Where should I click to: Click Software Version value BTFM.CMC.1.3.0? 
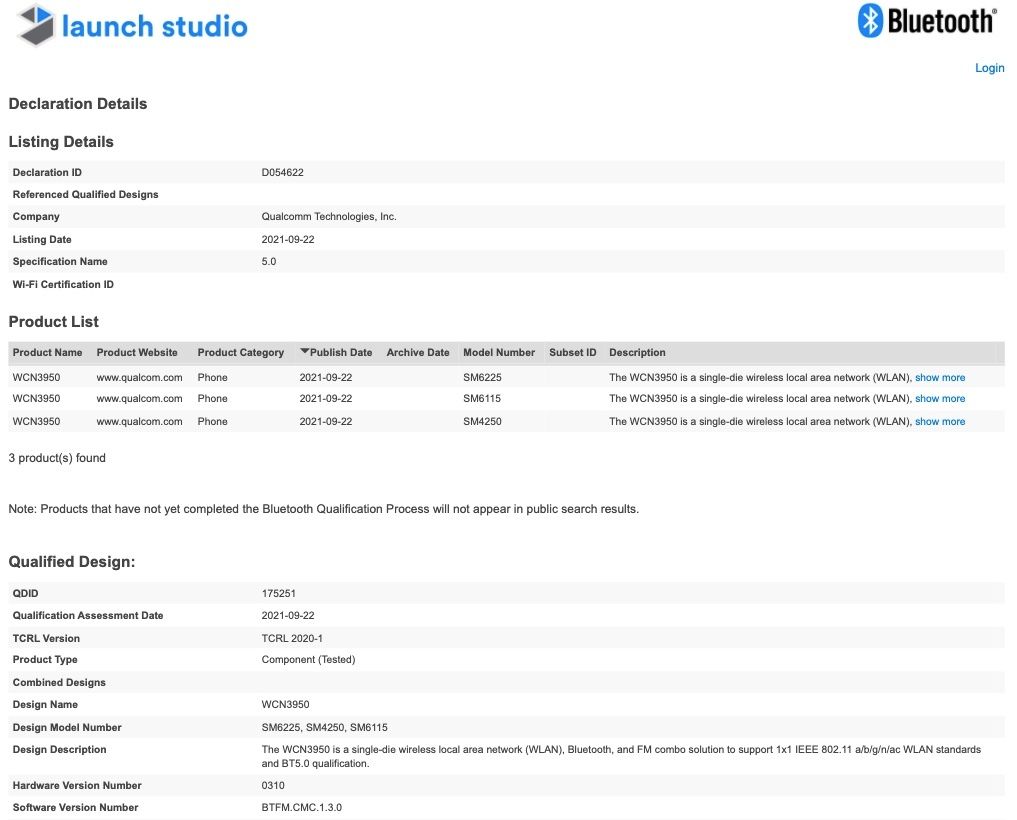[x=302, y=808]
